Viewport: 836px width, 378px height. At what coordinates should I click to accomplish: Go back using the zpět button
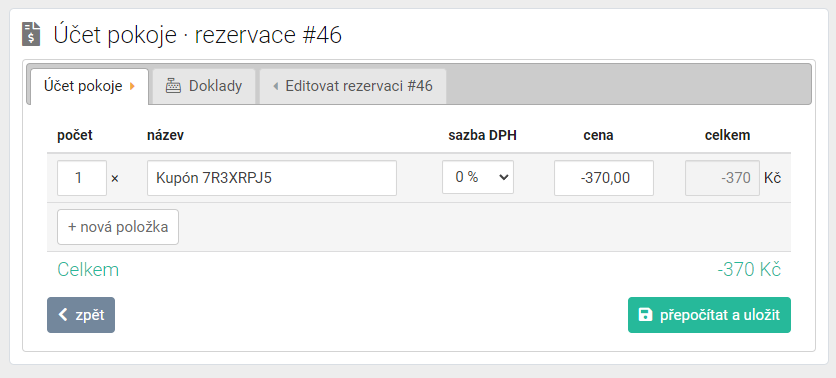pos(81,315)
